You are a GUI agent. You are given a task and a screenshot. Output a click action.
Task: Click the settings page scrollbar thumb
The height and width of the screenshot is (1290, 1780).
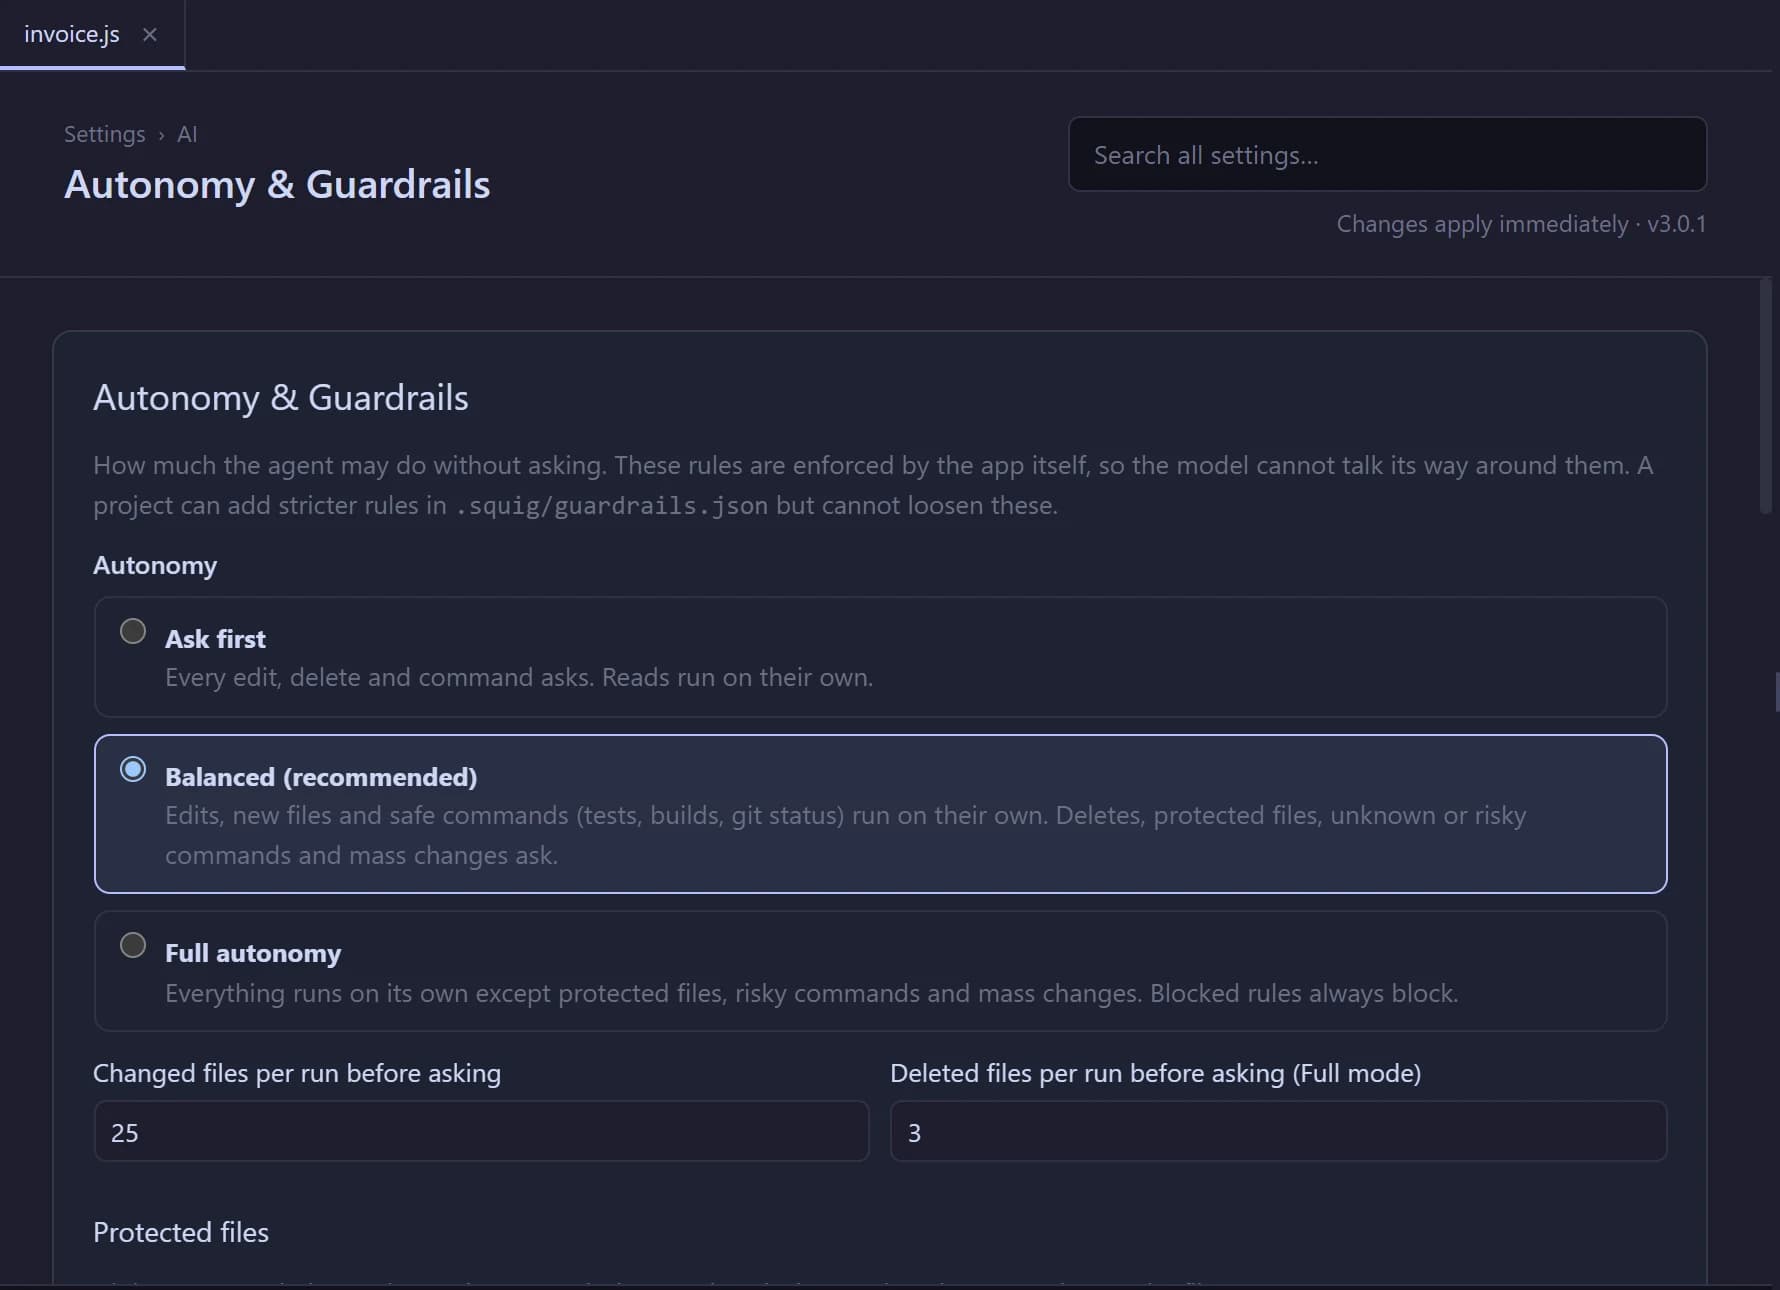pos(1765,397)
